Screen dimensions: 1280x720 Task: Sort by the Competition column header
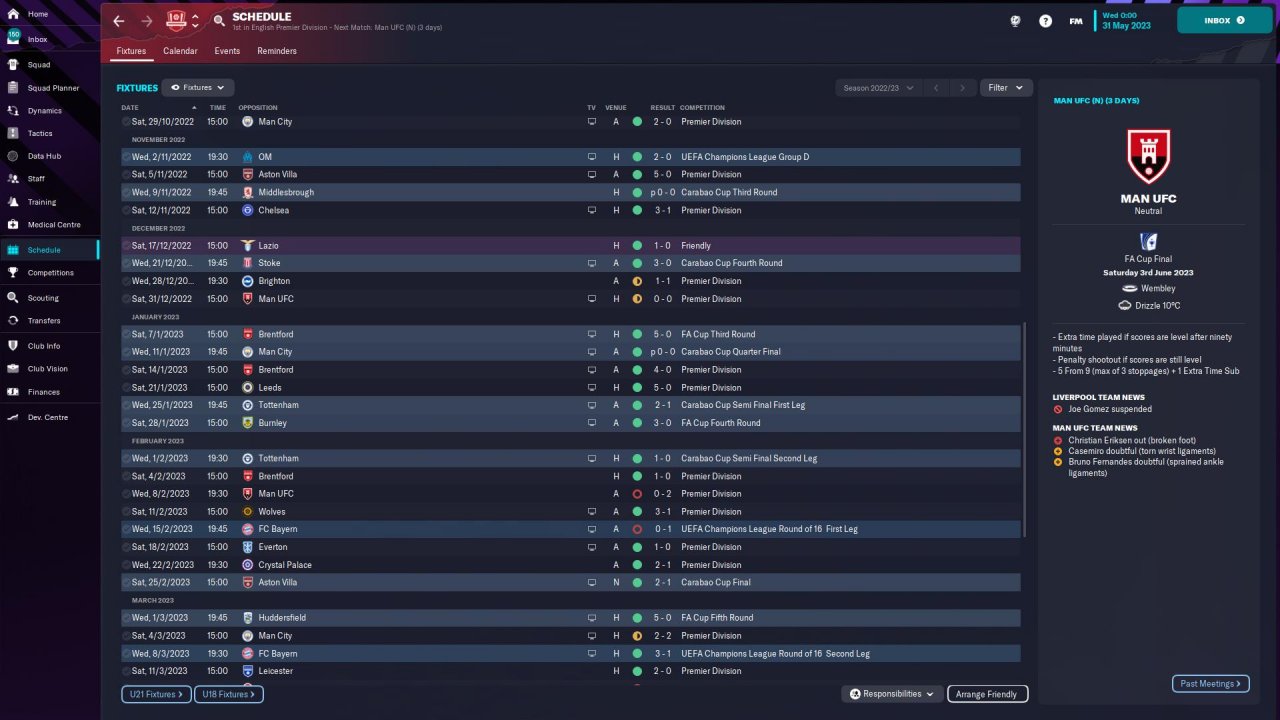(x=702, y=108)
